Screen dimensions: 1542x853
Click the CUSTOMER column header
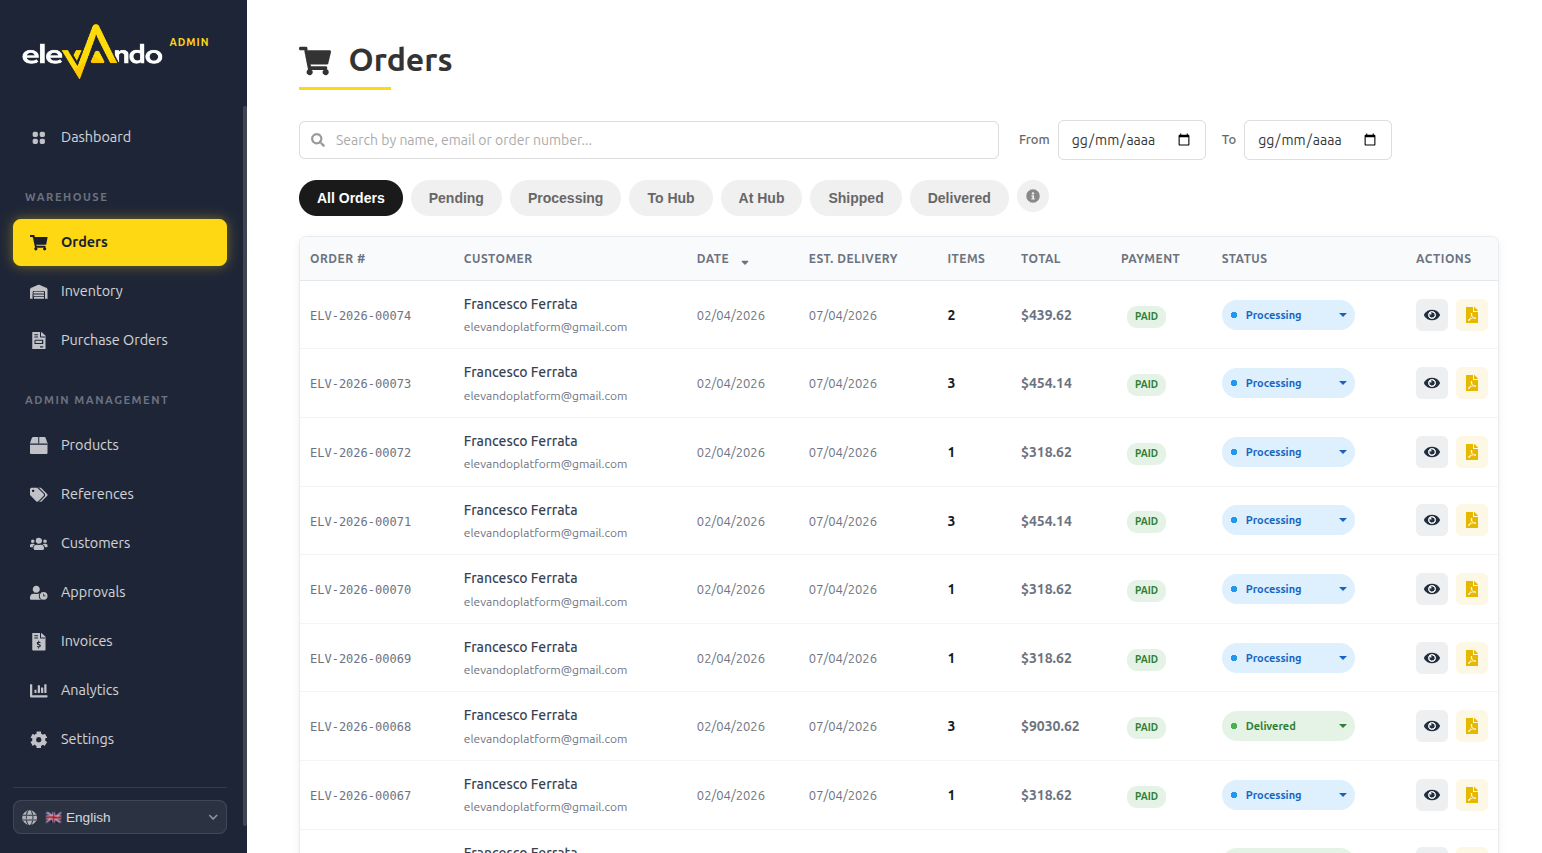point(498,259)
